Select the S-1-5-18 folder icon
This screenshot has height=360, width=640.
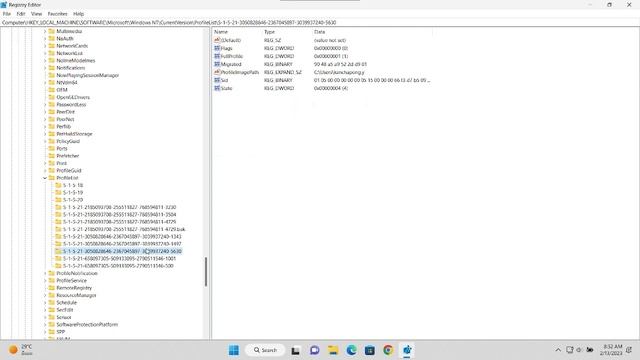58,185
